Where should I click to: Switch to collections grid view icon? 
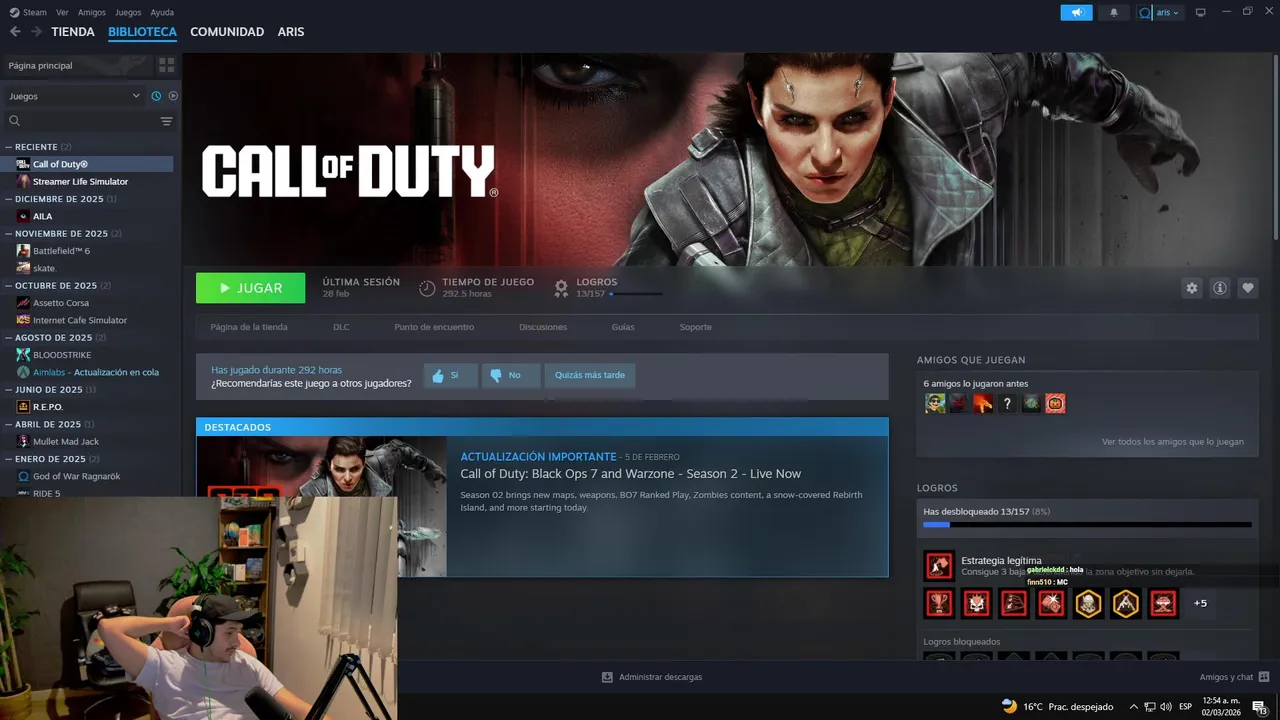[x=166, y=65]
